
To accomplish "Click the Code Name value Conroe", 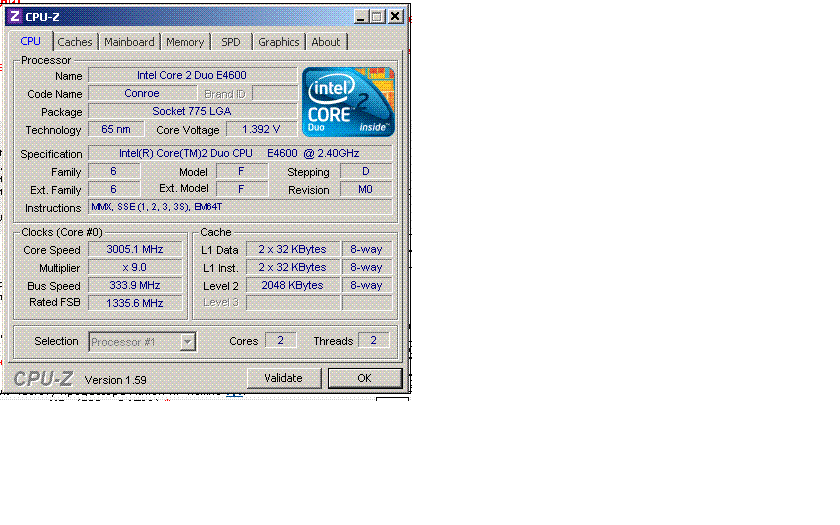I will point(142,93).
